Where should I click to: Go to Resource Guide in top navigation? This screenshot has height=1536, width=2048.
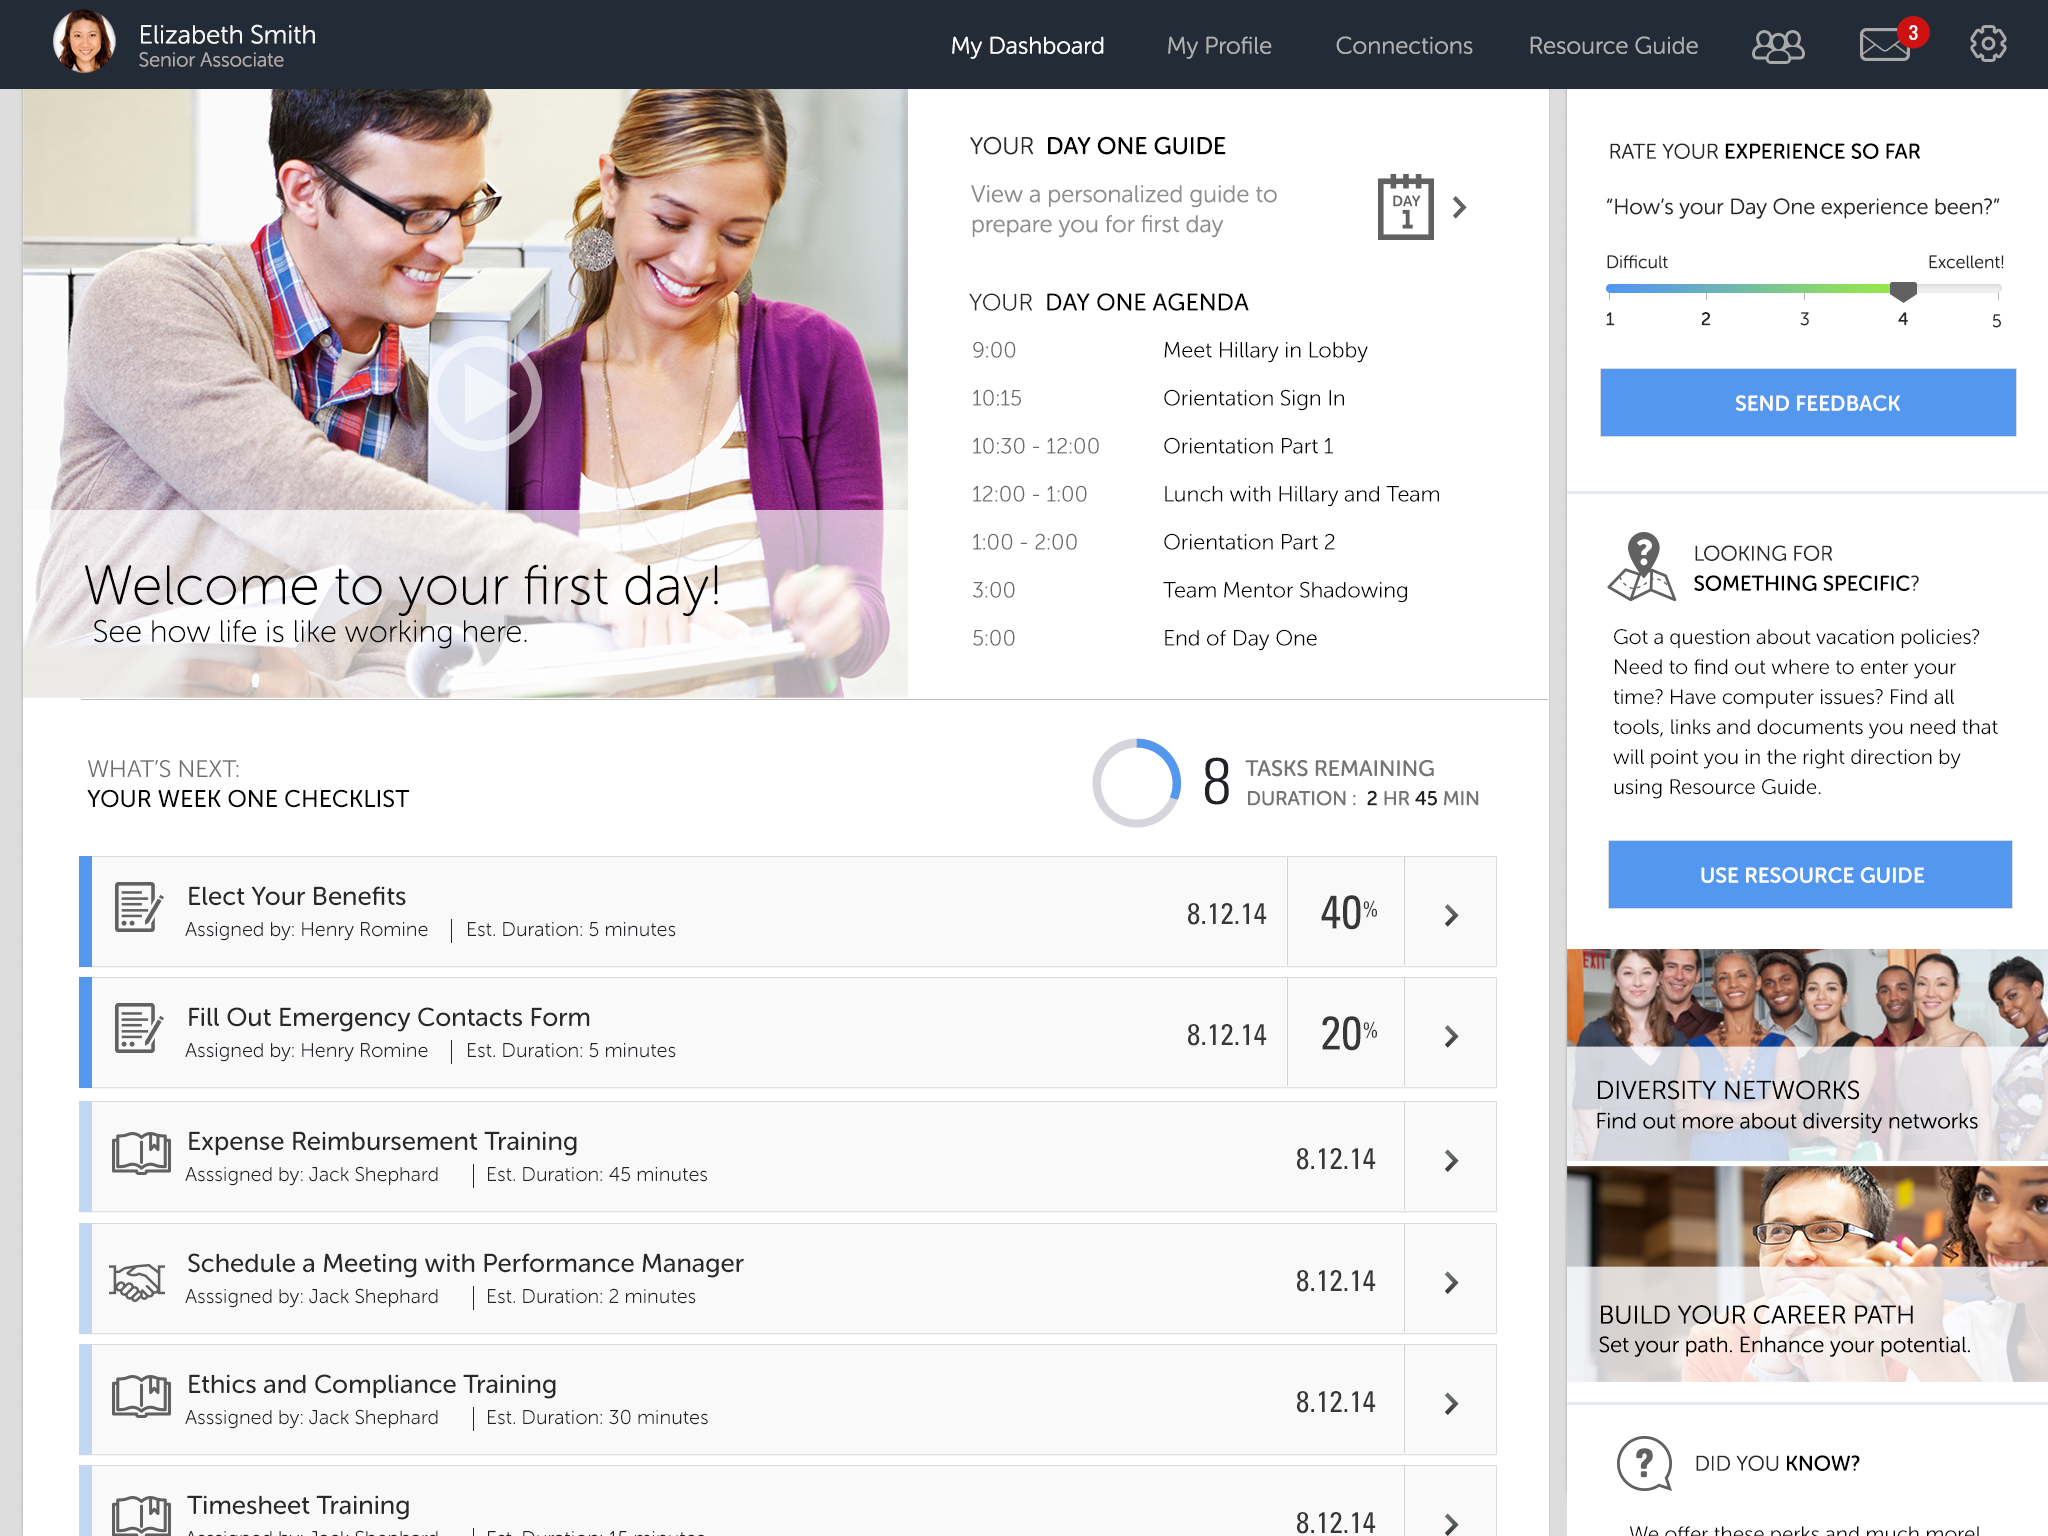pos(1612,46)
